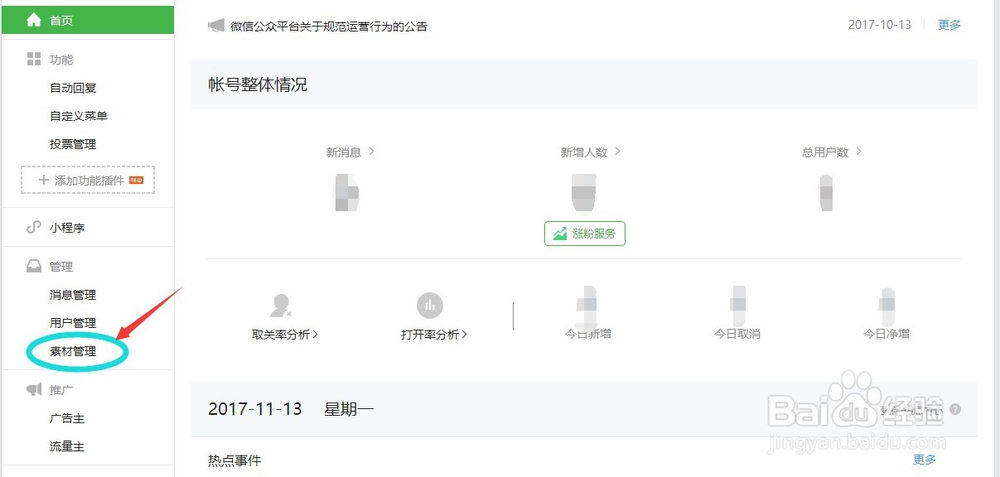Open the 总用户数 link

(825, 152)
